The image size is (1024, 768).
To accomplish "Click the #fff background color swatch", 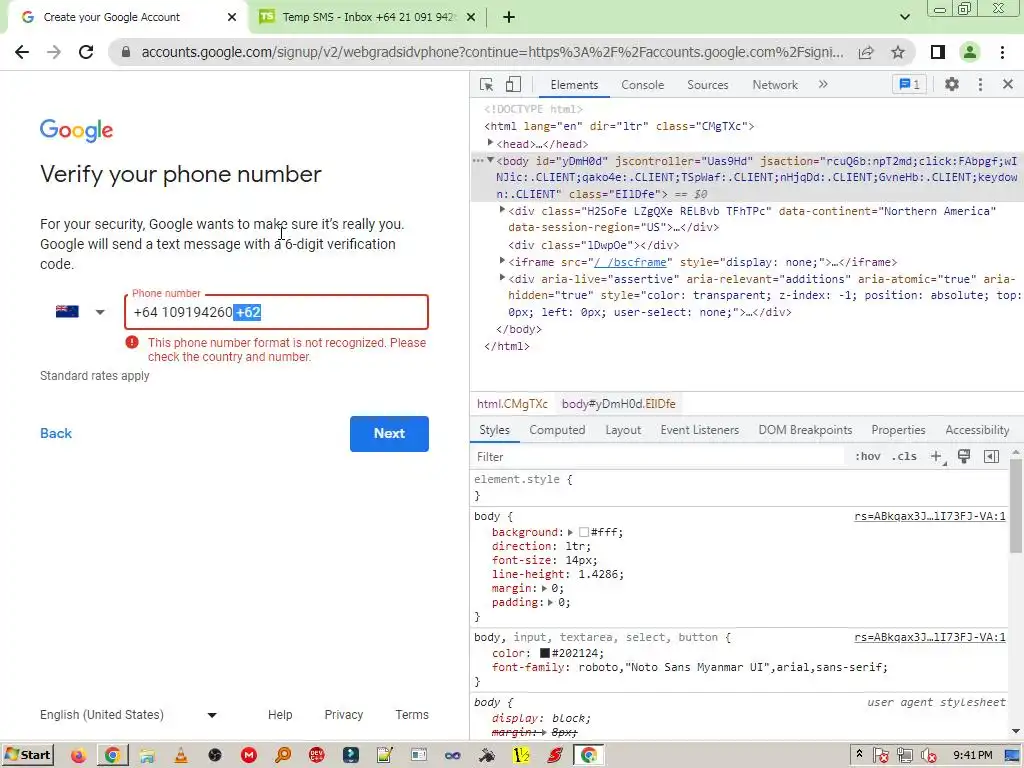I will click(584, 532).
